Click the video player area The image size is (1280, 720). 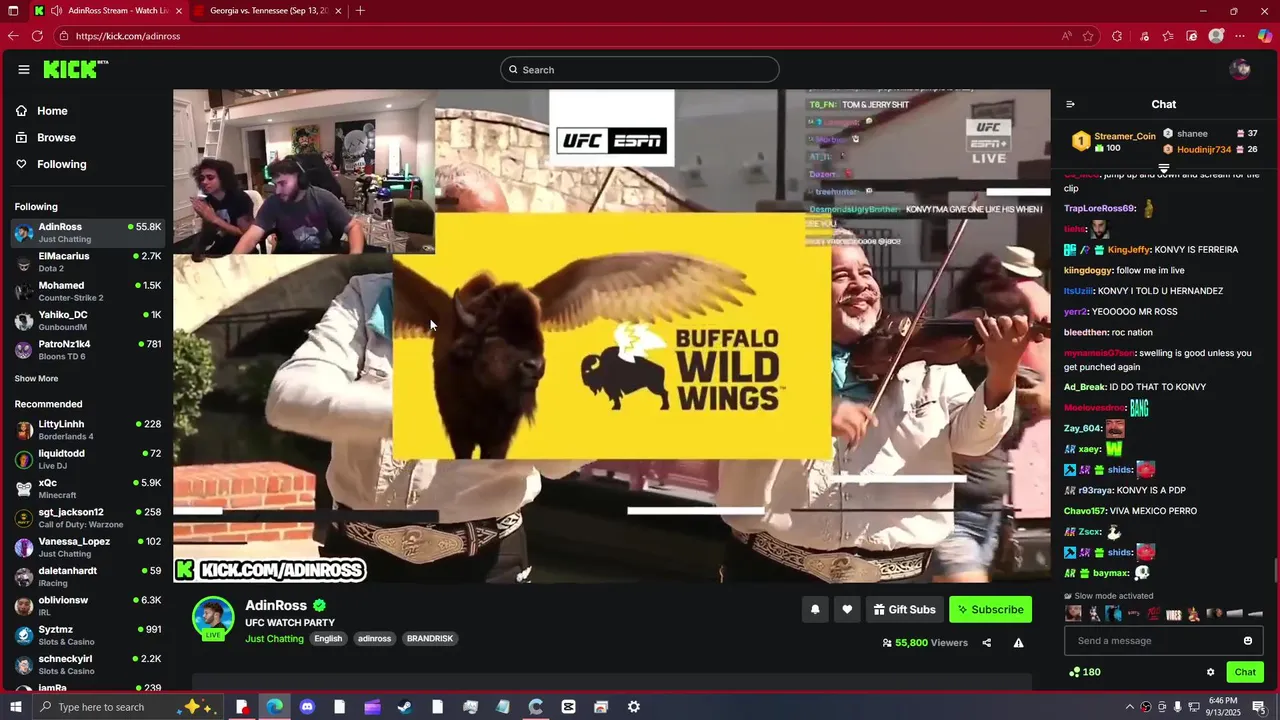pyautogui.click(x=611, y=336)
